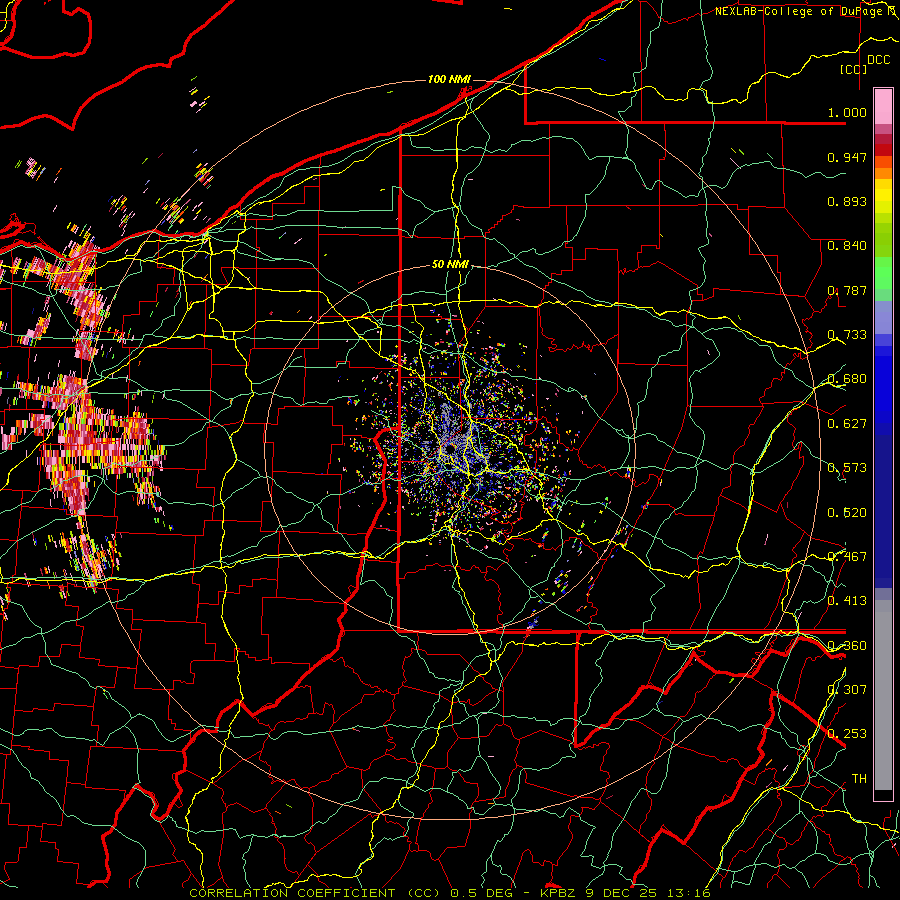The image size is (900, 900).
Task: Select the 0.573 scale value
Action: 847,468
